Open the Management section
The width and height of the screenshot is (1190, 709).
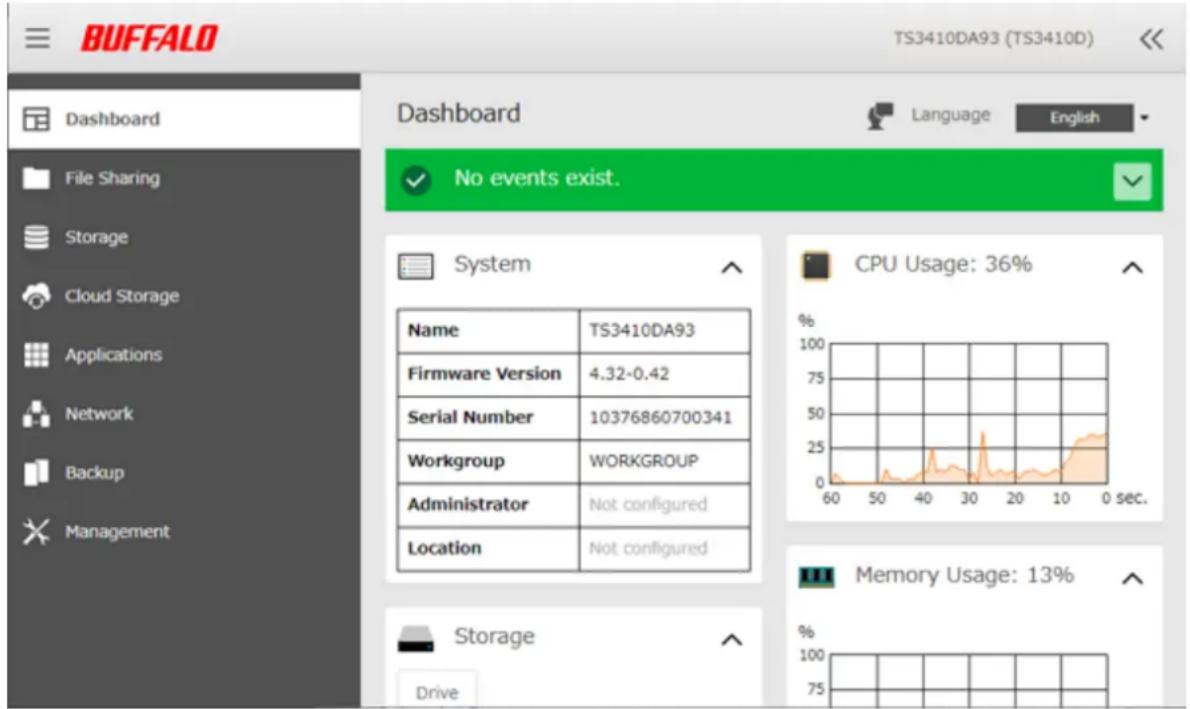184,531
